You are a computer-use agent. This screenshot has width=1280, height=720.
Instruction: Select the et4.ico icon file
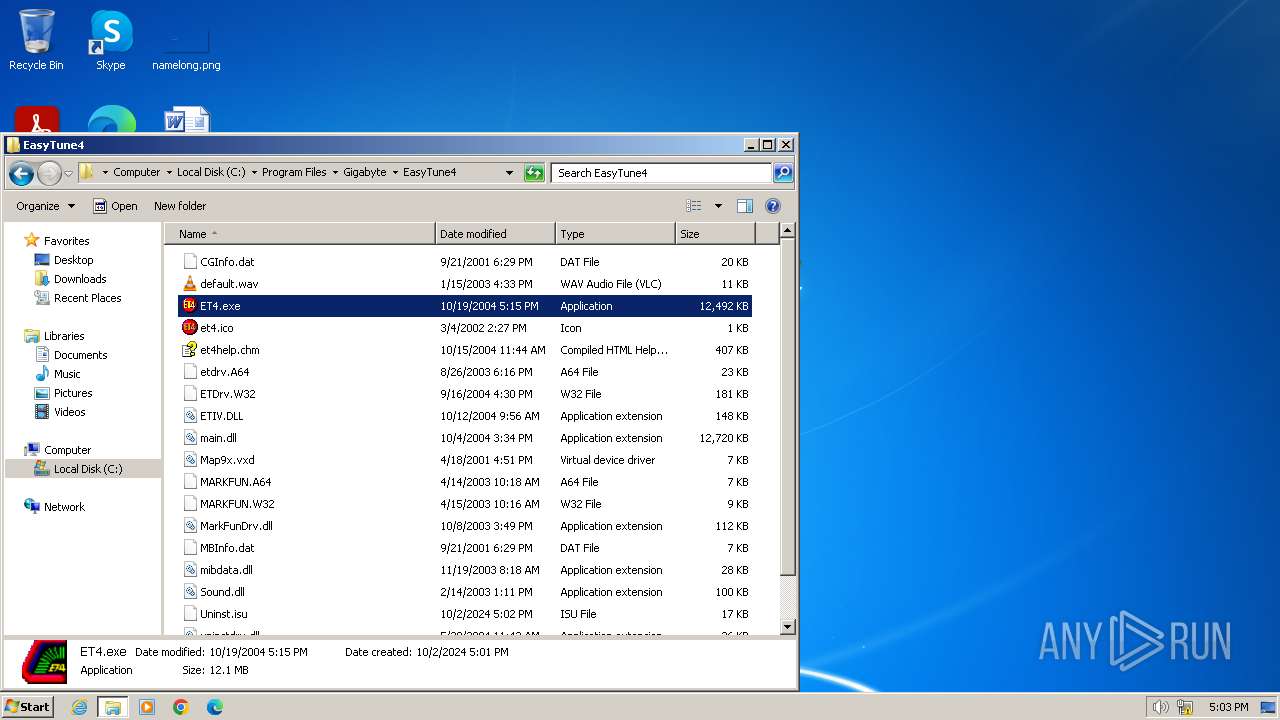(190, 328)
